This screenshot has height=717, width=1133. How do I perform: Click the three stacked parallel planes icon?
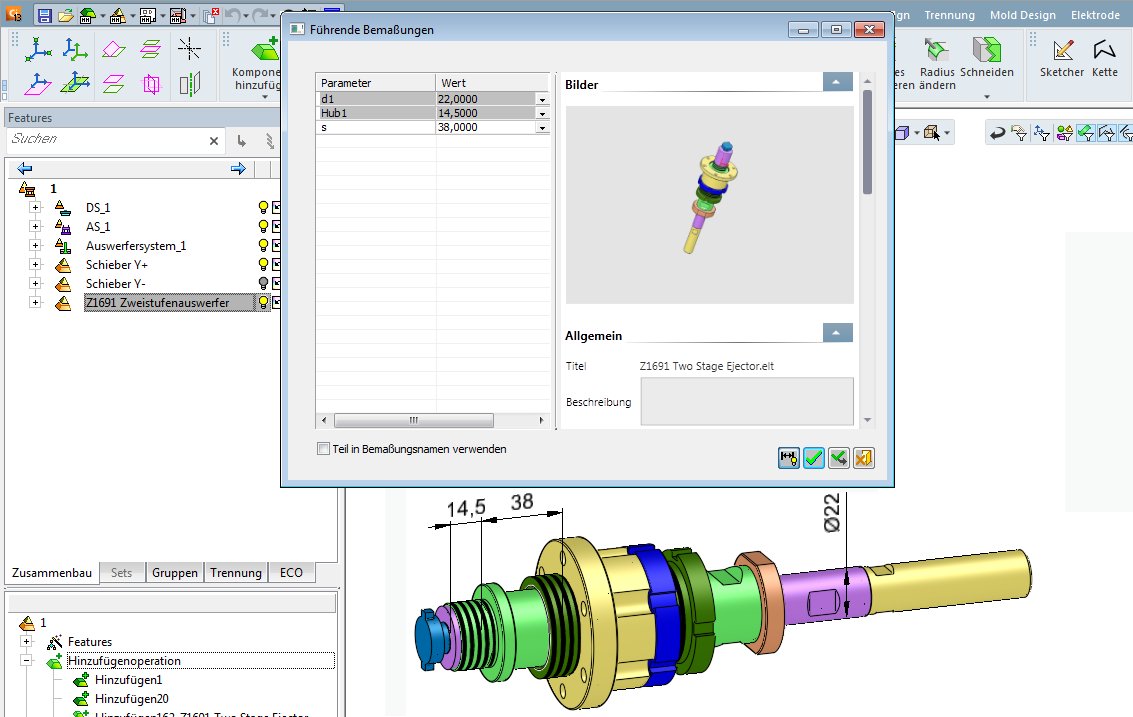(151, 49)
